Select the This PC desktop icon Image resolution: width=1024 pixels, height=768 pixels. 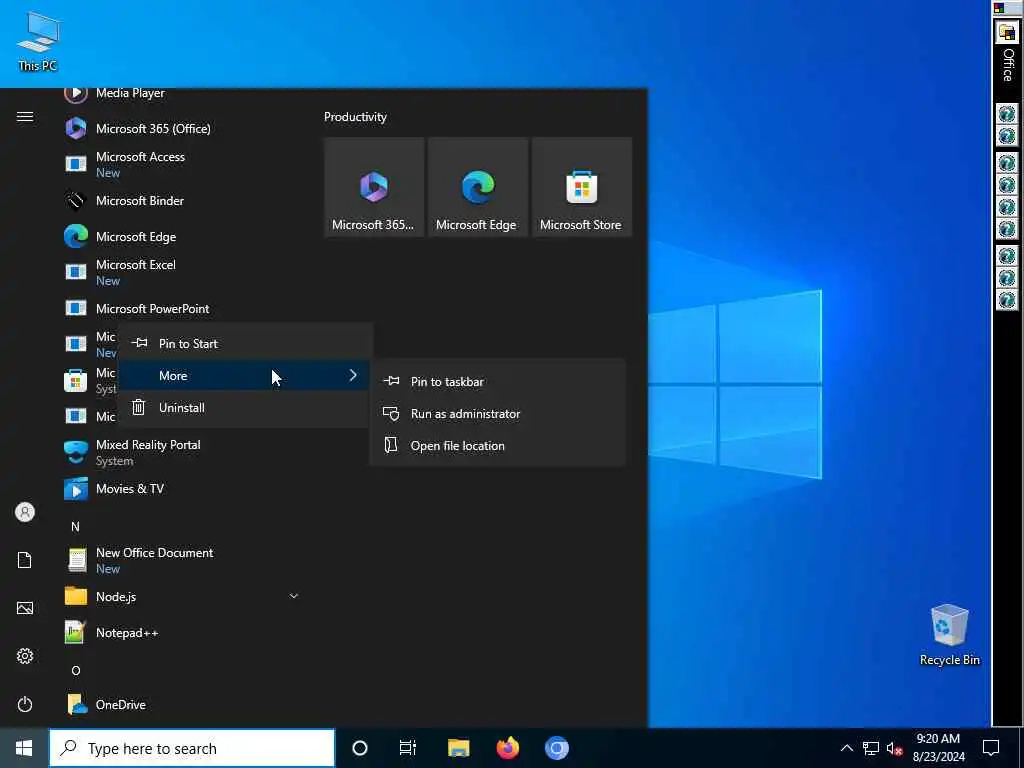pos(38,42)
